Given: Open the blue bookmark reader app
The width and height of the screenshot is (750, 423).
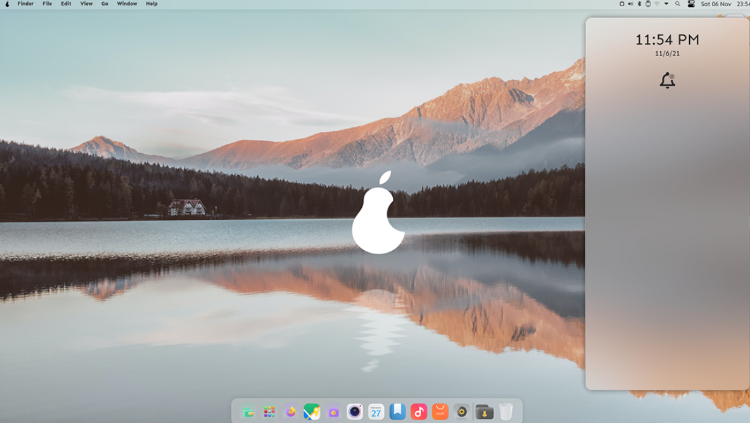Looking at the screenshot, I should 397,412.
